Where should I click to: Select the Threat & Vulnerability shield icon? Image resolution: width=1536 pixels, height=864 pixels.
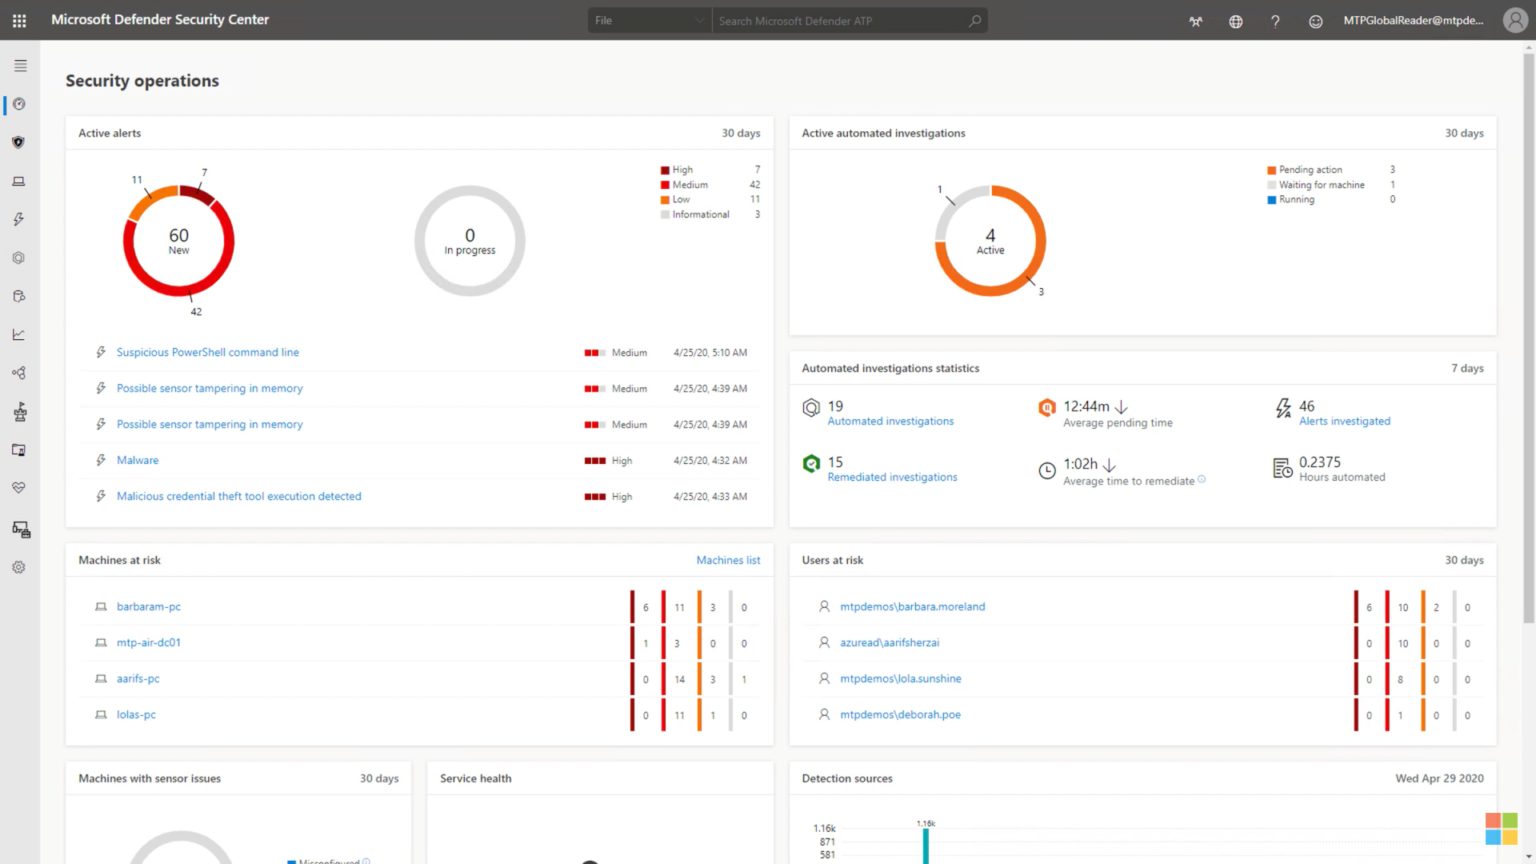click(18, 141)
